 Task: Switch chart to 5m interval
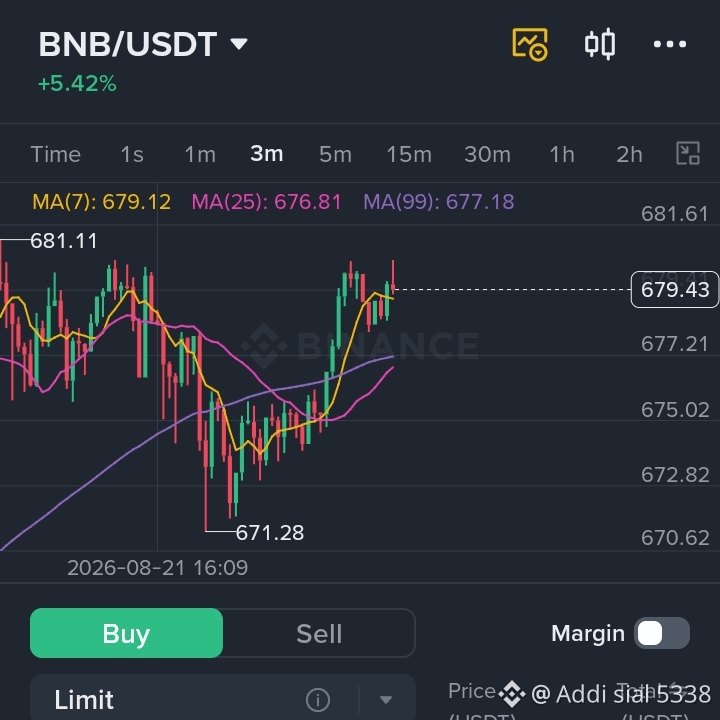(335, 154)
